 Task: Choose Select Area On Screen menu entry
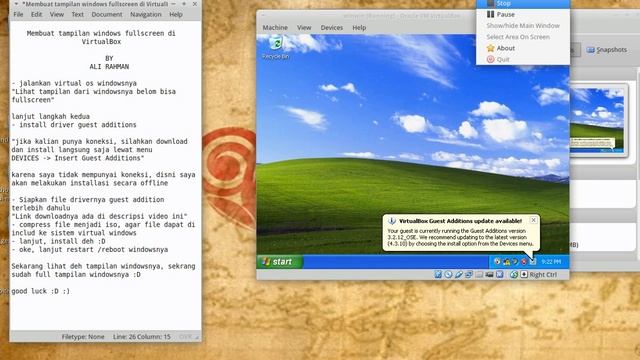tap(523, 37)
